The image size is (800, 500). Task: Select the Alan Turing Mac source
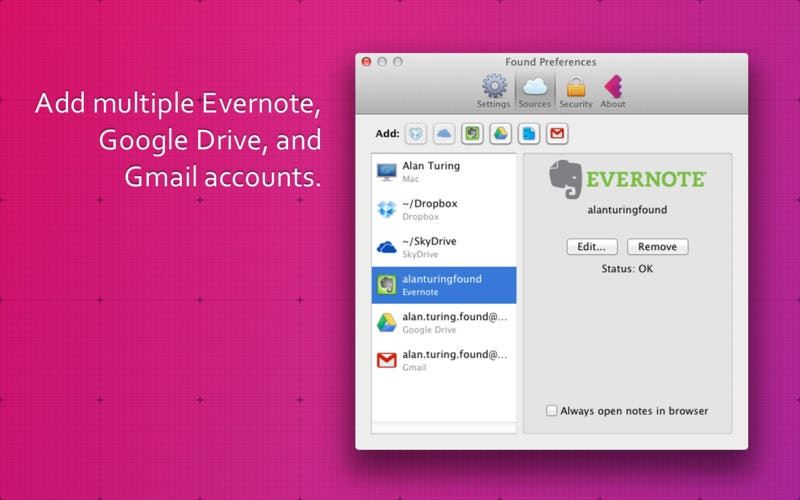coord(444,172)
